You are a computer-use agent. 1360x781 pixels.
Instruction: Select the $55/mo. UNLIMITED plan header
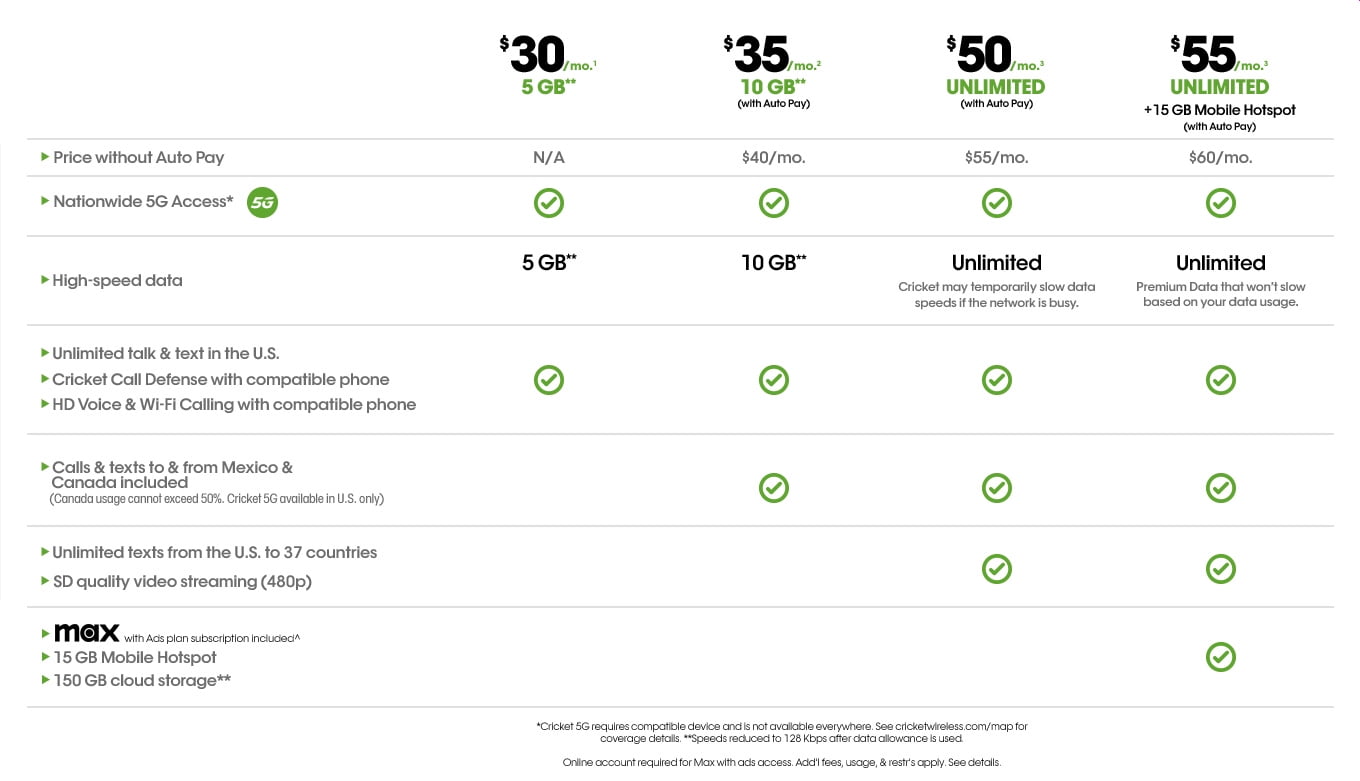pyautogui.click(x=1220, y=82)
